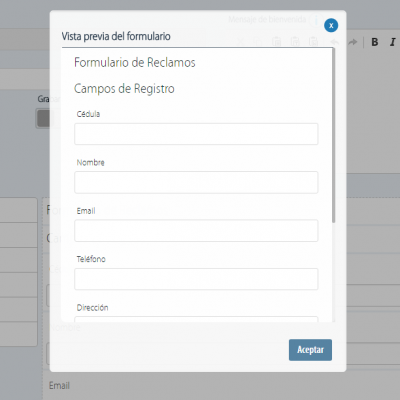The image size is (400, 400).
Task: Click the first faded paste clipboard icon
Action: coord(276,42)
